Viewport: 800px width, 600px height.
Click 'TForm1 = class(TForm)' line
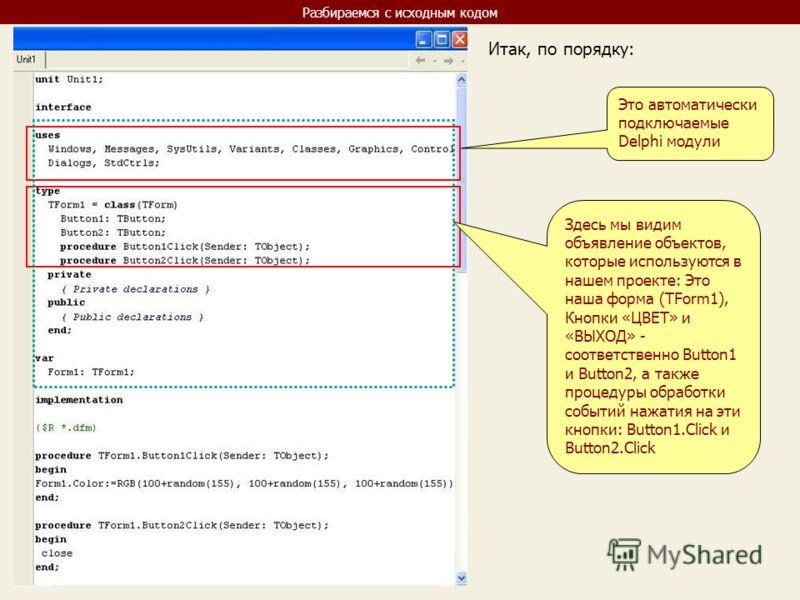tap(113, 205)
